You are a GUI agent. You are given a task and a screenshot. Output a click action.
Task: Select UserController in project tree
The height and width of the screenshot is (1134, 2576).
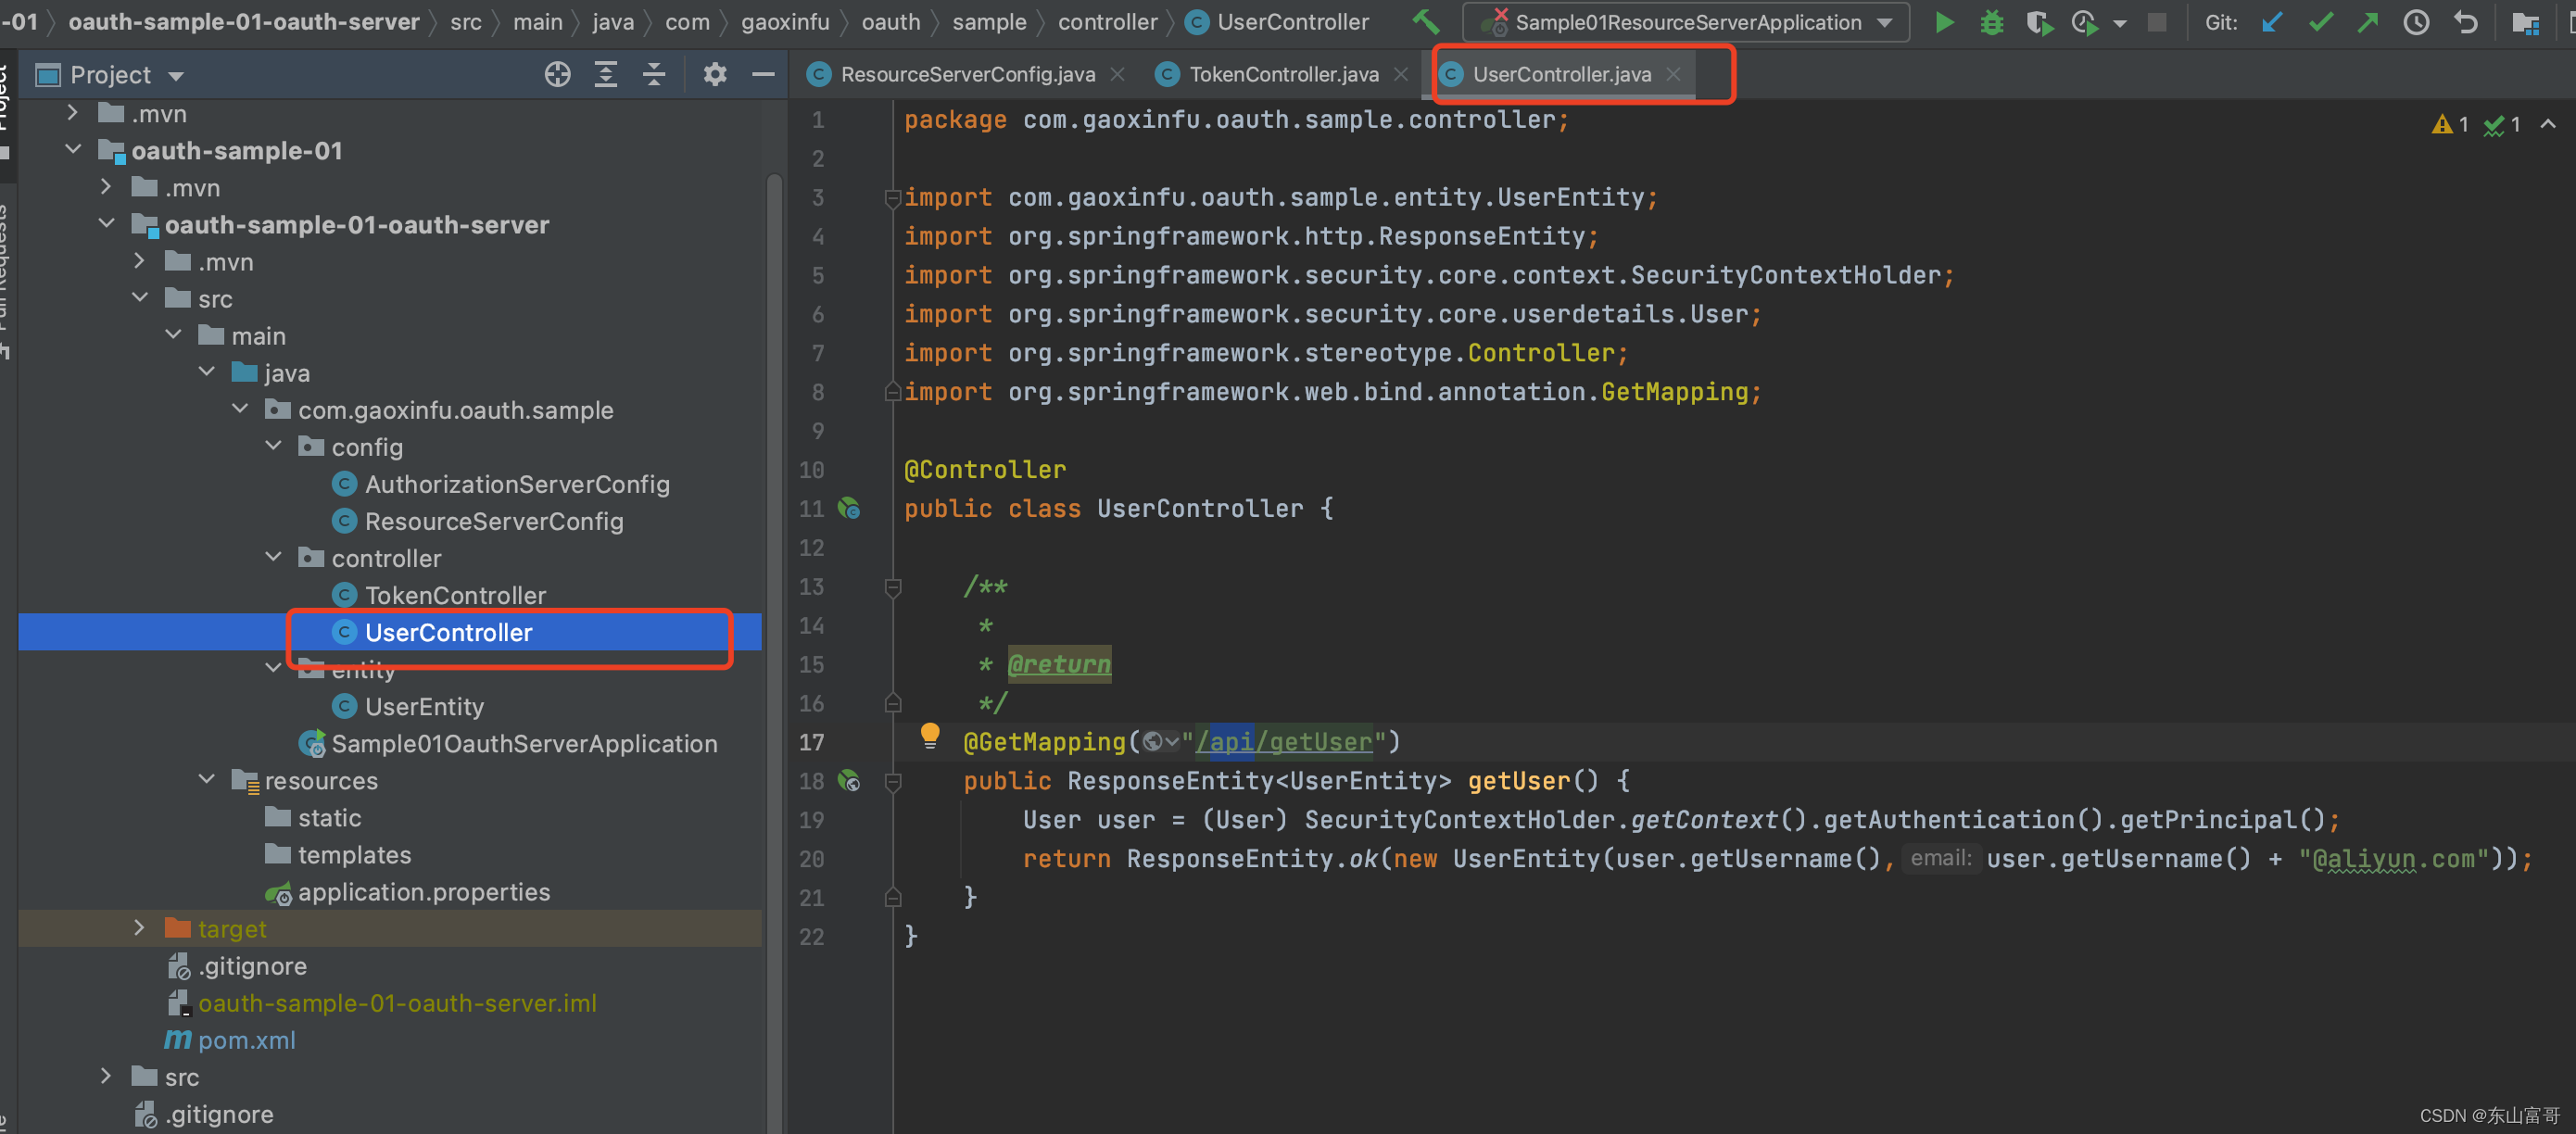coord(448,632)
